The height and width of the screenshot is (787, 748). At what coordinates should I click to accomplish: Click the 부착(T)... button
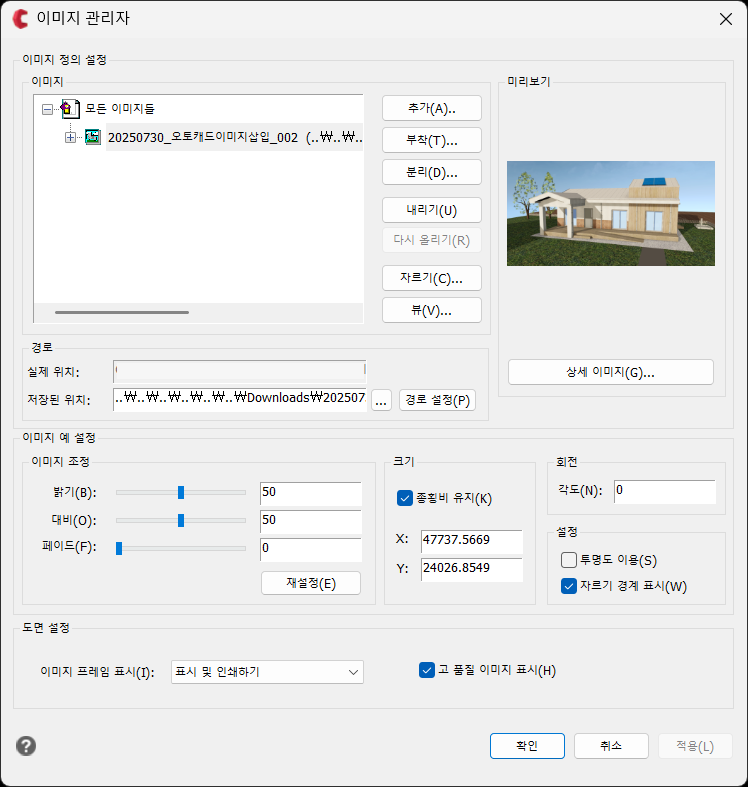[x=432, y=140]
